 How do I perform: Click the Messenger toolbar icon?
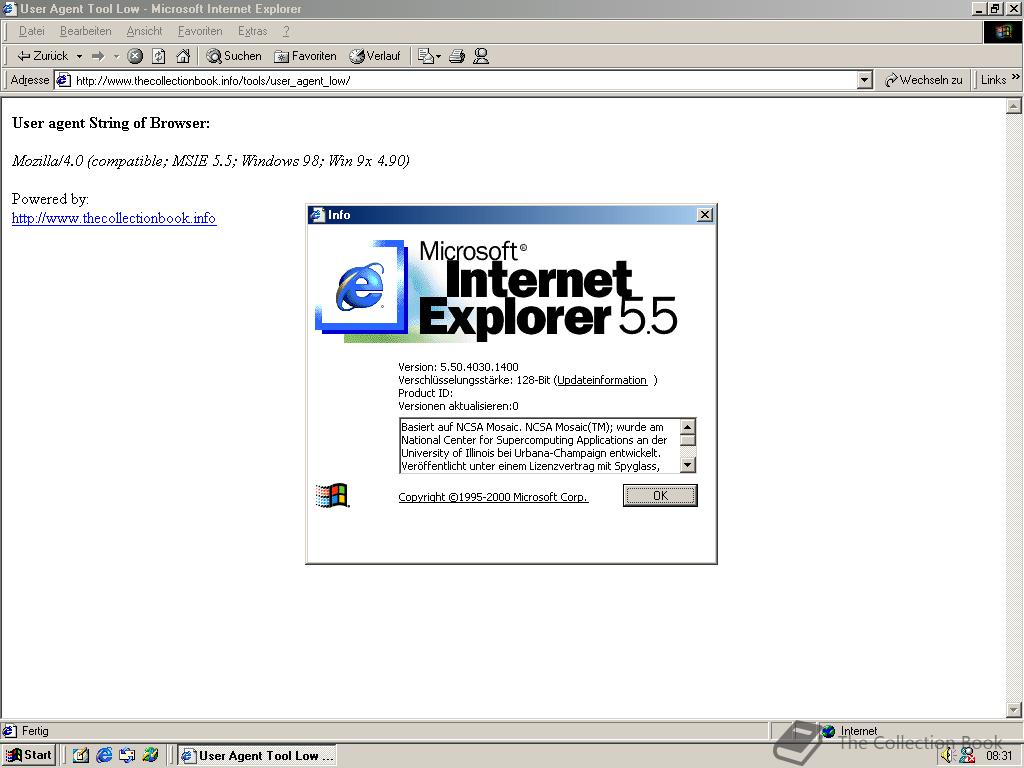coord(481,56)
